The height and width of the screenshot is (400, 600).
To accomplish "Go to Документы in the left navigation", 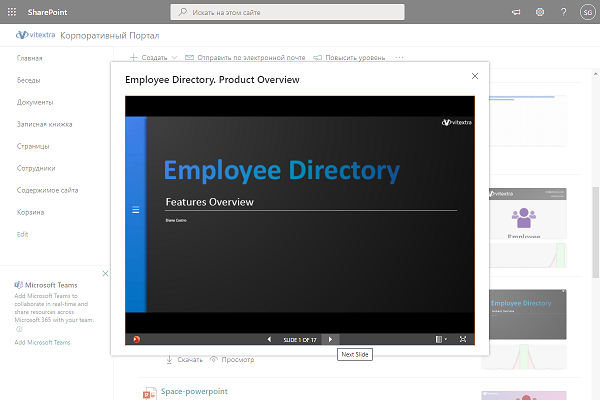I will tap(35, 102).
